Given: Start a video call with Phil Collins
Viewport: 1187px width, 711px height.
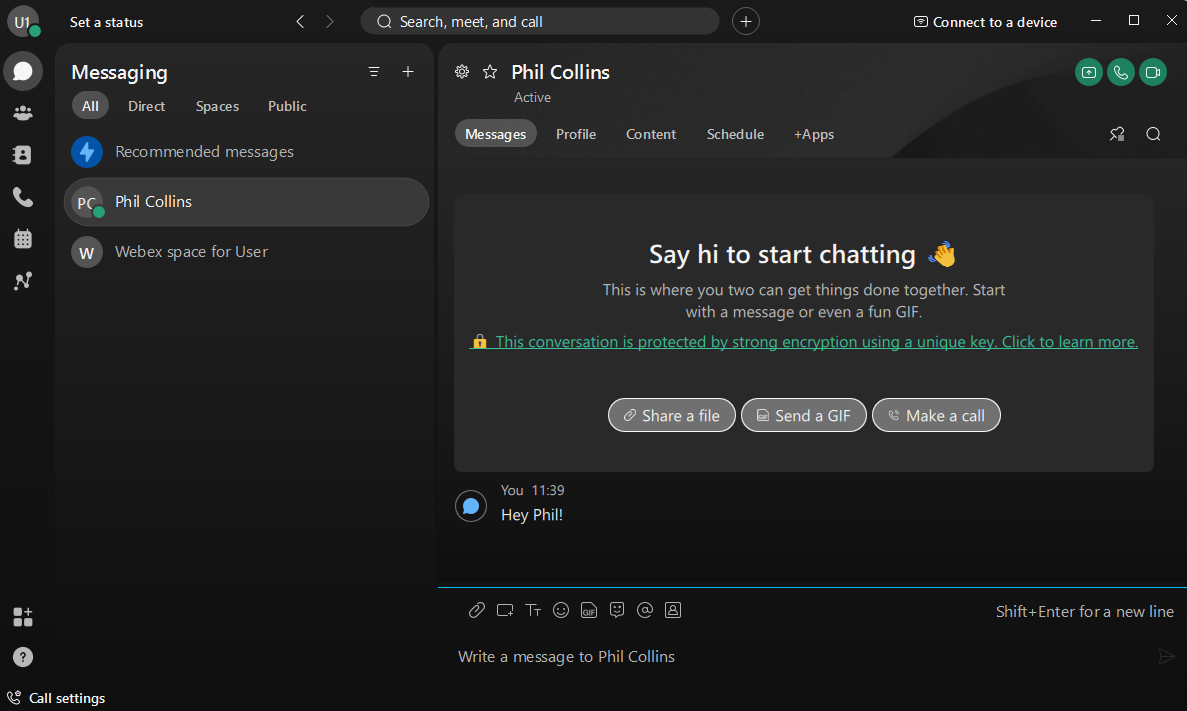Looking at the screenshot, I should [x=1153, y=73].
